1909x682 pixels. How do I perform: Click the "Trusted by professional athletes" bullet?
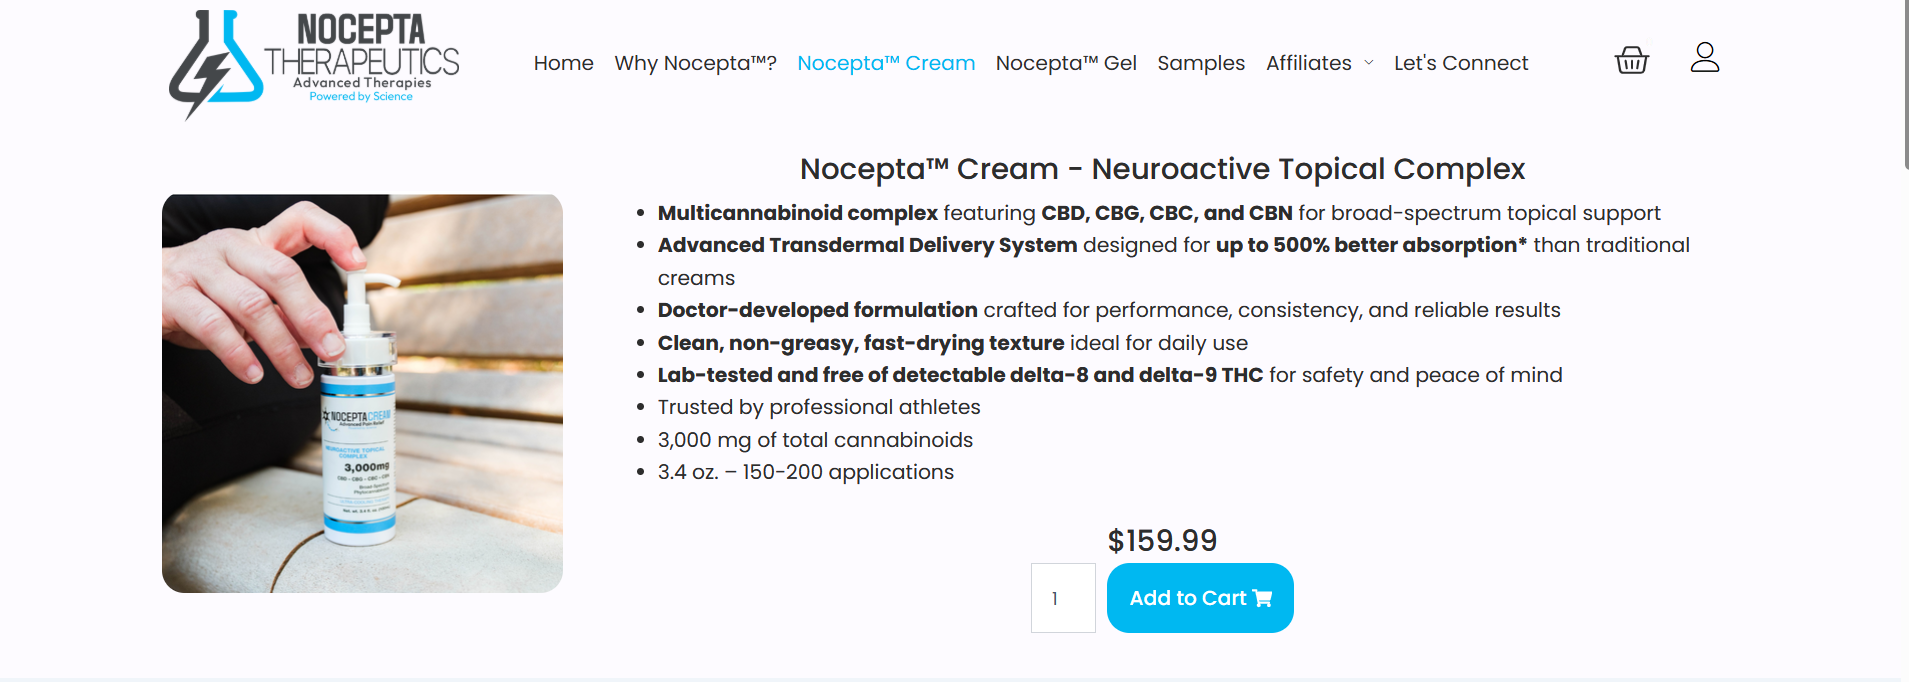819,407
